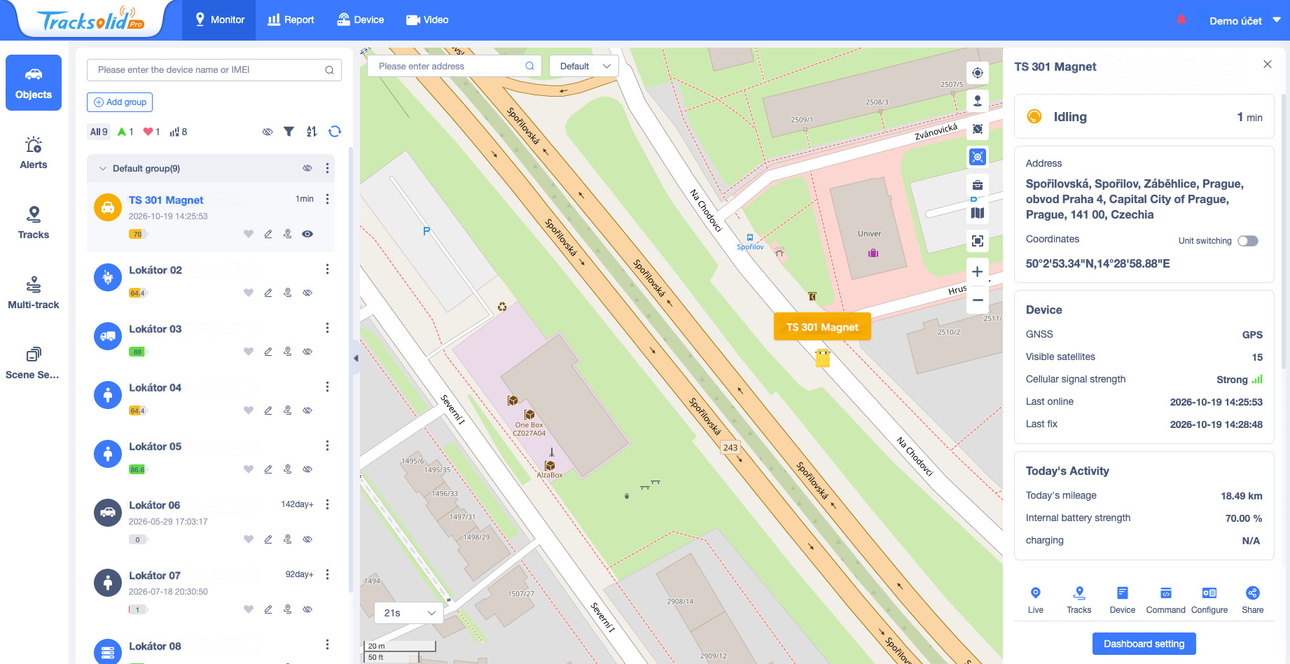1290x664 pixels.
Task: Open Configure action in device panel
Action: (x=1209, y=600)
